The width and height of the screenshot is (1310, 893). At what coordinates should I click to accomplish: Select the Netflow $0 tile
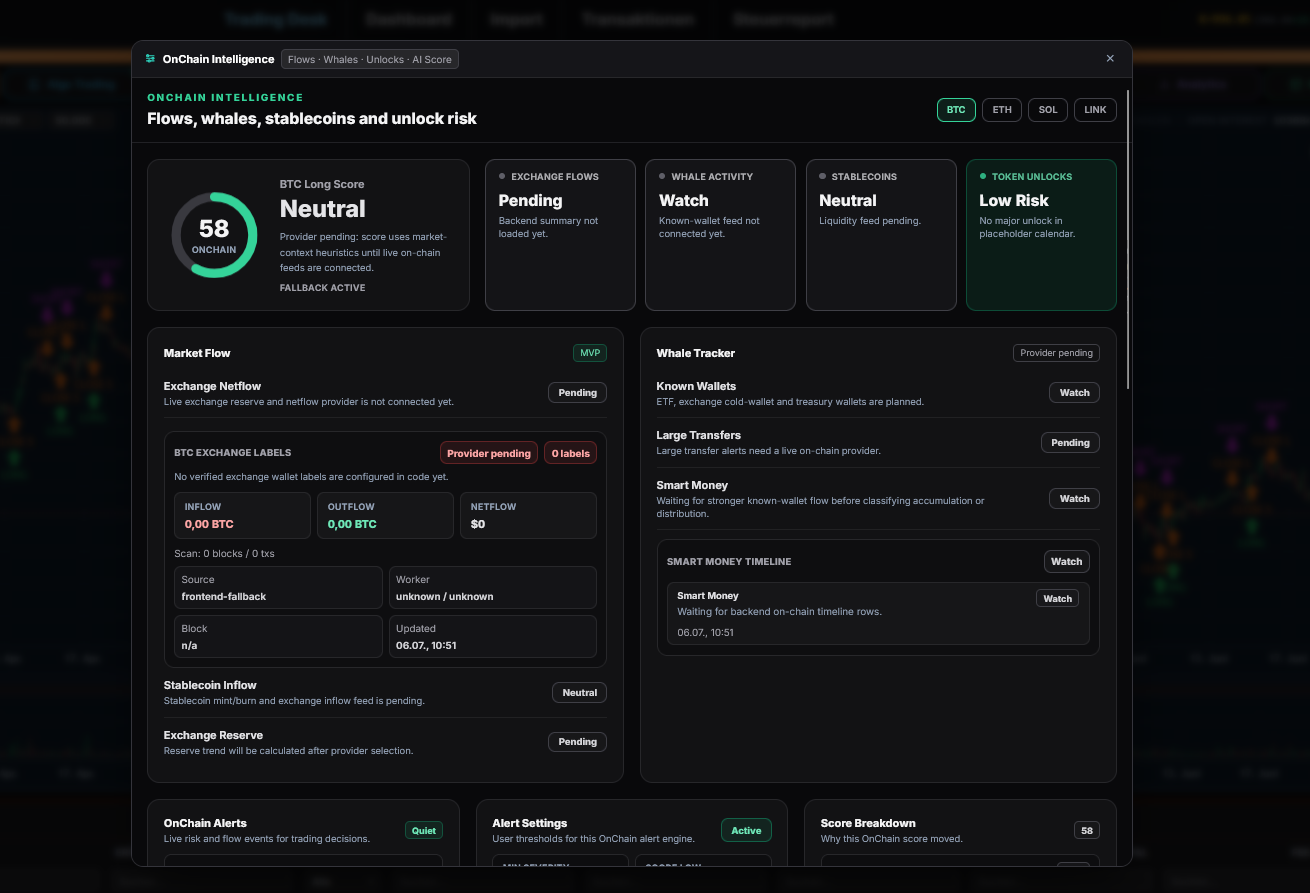(528, 516)
